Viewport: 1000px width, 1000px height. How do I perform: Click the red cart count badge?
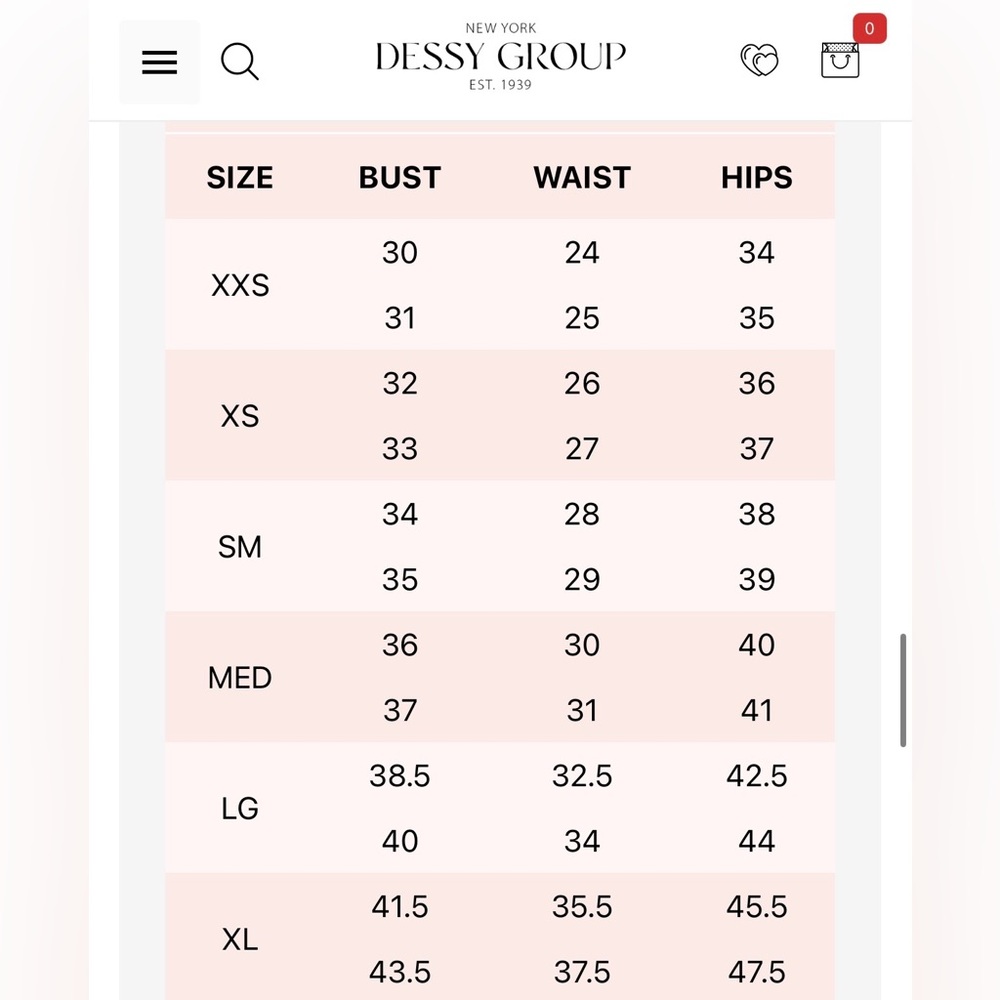(869, 29)
